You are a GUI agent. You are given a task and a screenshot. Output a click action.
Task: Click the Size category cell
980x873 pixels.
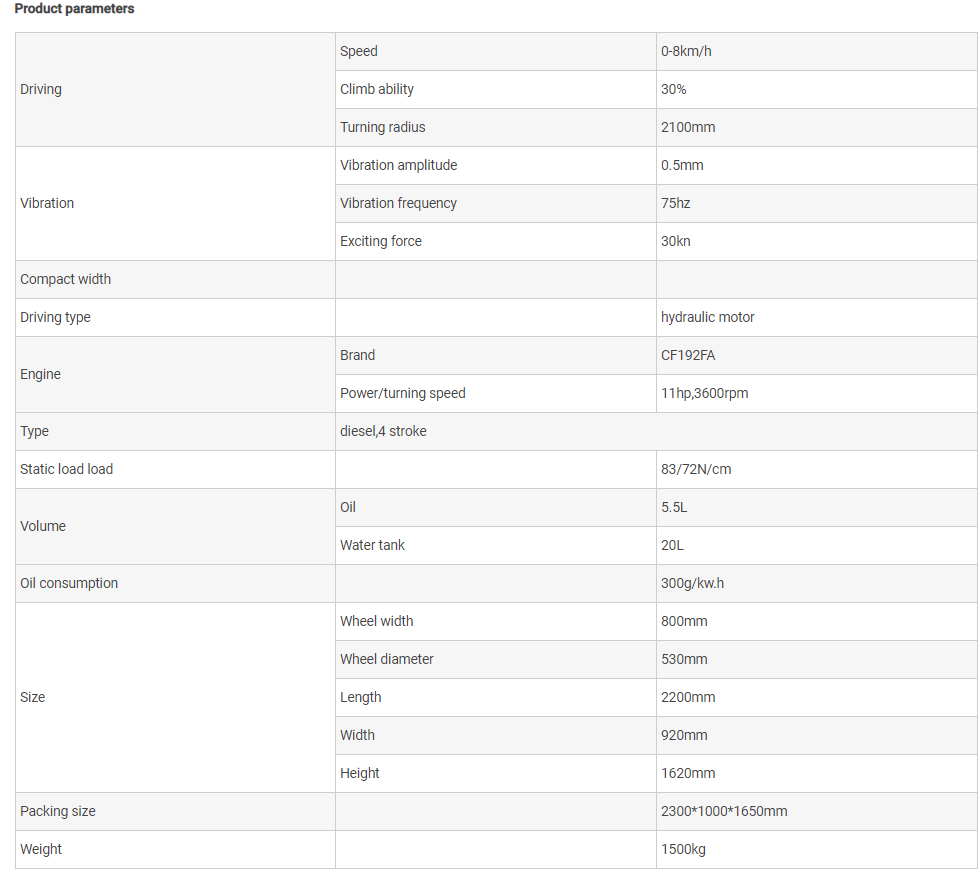tap(176, 697)
